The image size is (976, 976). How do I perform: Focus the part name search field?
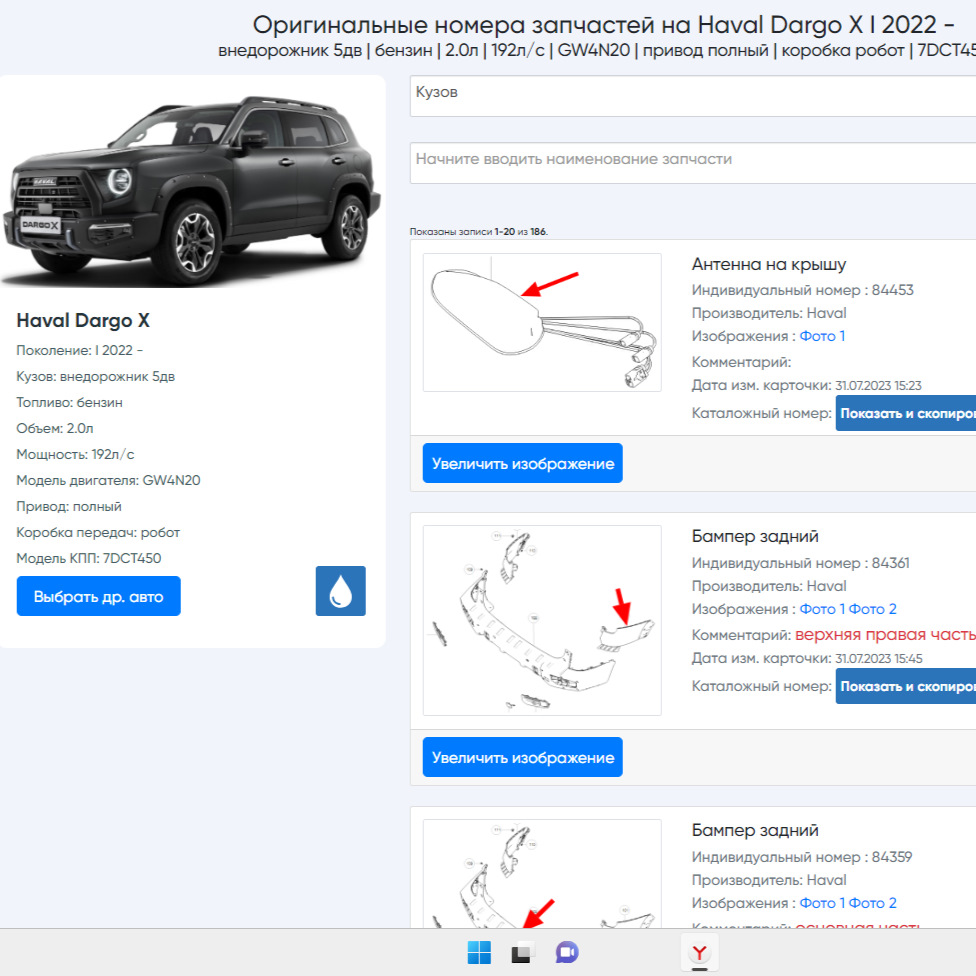point(693,162)
